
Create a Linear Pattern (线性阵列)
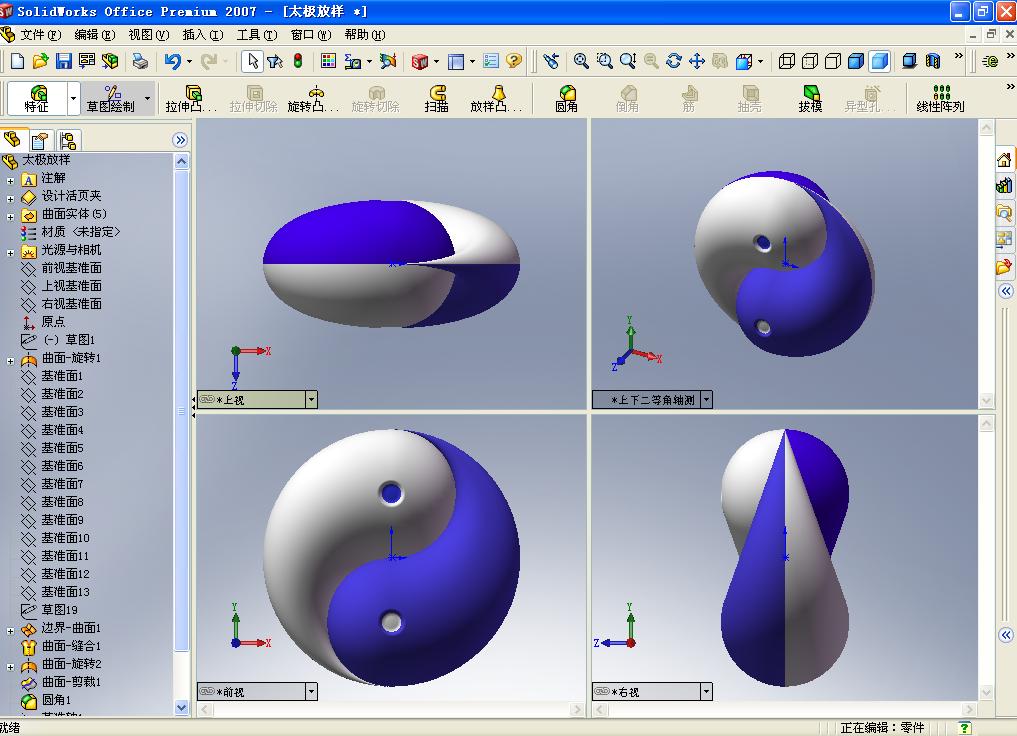[940, 99]
